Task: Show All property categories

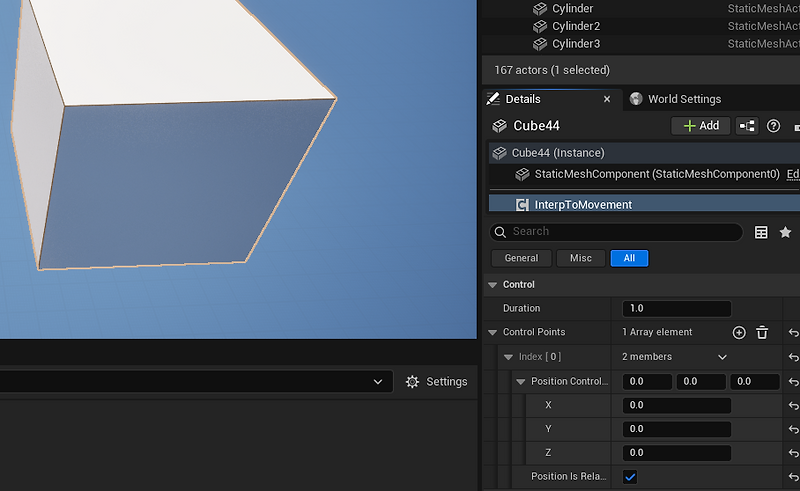Action: pyautogui.click(x=629, y=258)
